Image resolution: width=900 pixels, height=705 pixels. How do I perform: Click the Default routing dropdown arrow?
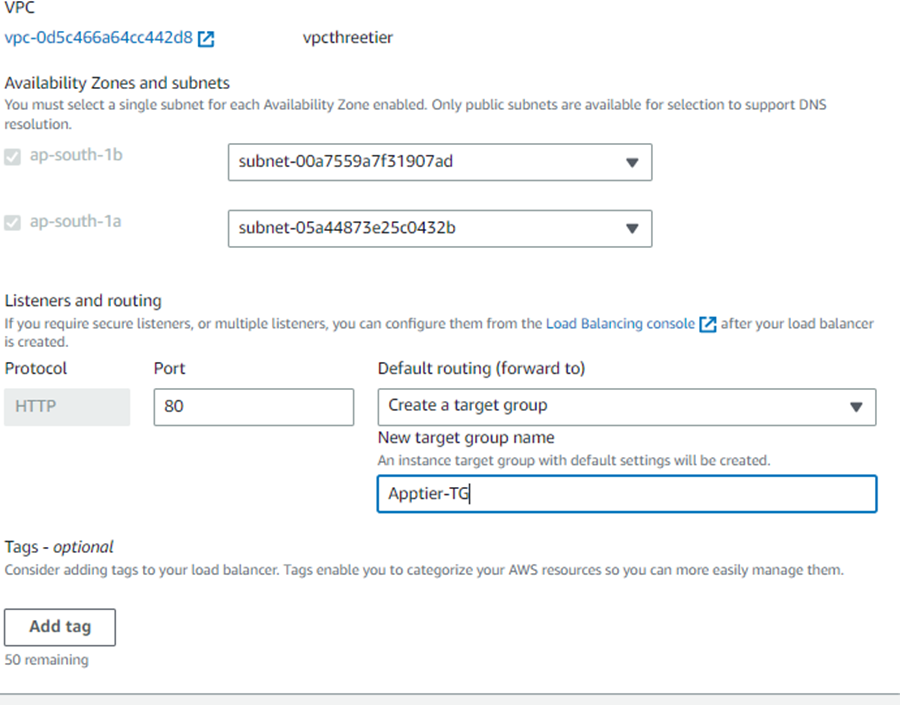click(857, 407)
